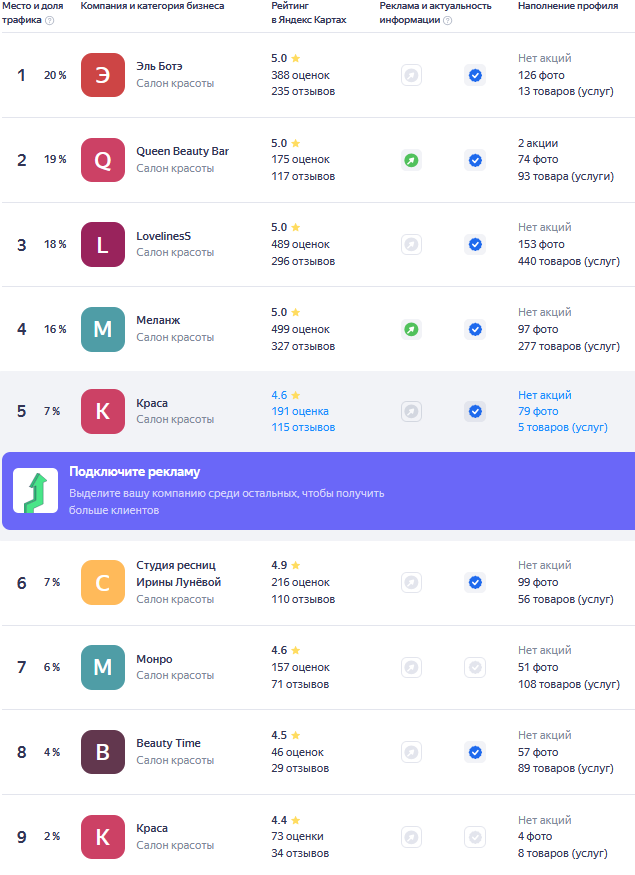Viewport: 635px width, 875px height.
Task: Click the Beauty Time company name
Action: [169, 743]
